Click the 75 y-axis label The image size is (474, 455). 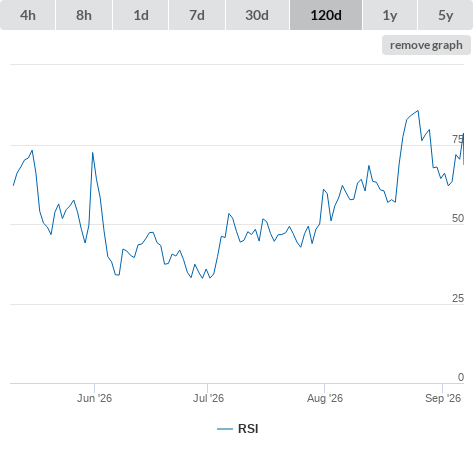(x=458, y=139)
